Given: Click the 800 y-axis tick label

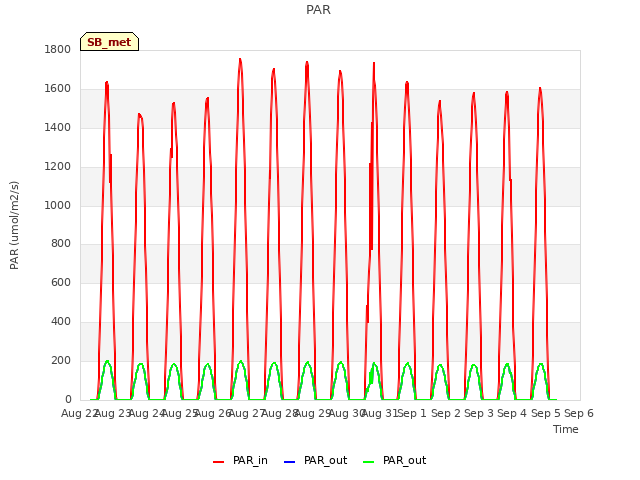Looking at the screenshot, I should click(x=61, y=244).
